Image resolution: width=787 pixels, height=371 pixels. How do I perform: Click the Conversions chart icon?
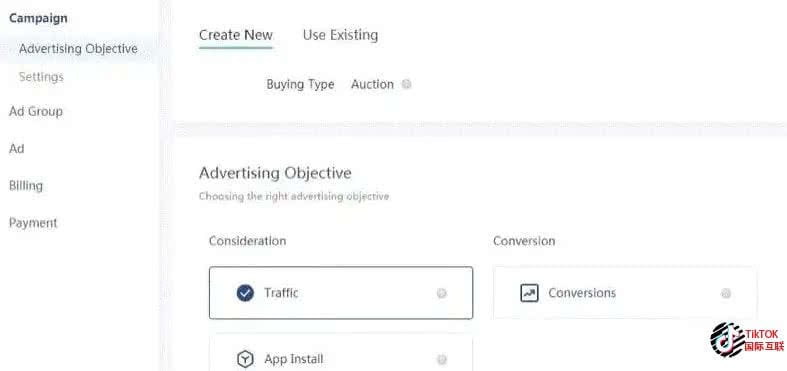(x=529, y=293)
